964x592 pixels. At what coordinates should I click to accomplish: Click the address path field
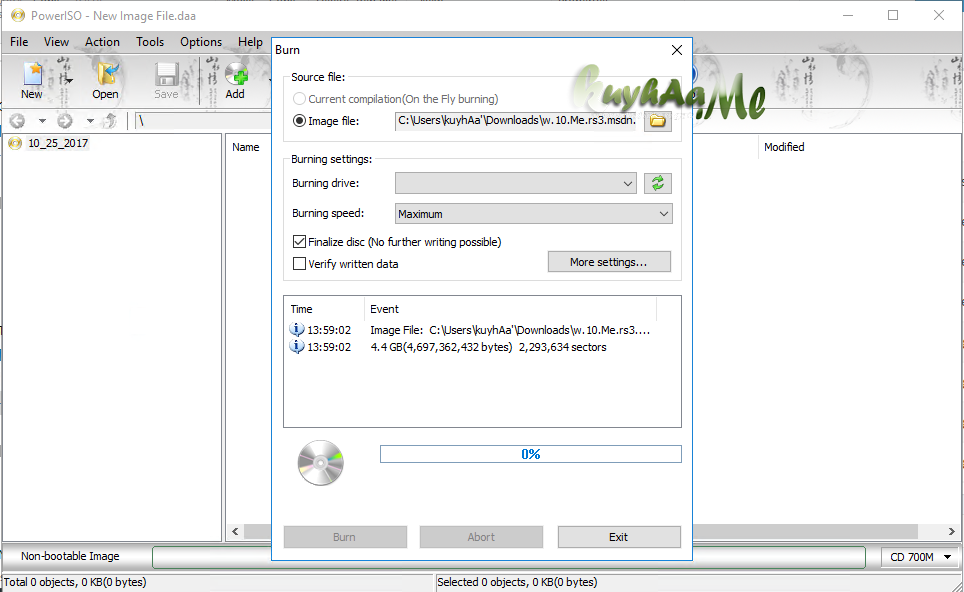[x=203, y=121]
